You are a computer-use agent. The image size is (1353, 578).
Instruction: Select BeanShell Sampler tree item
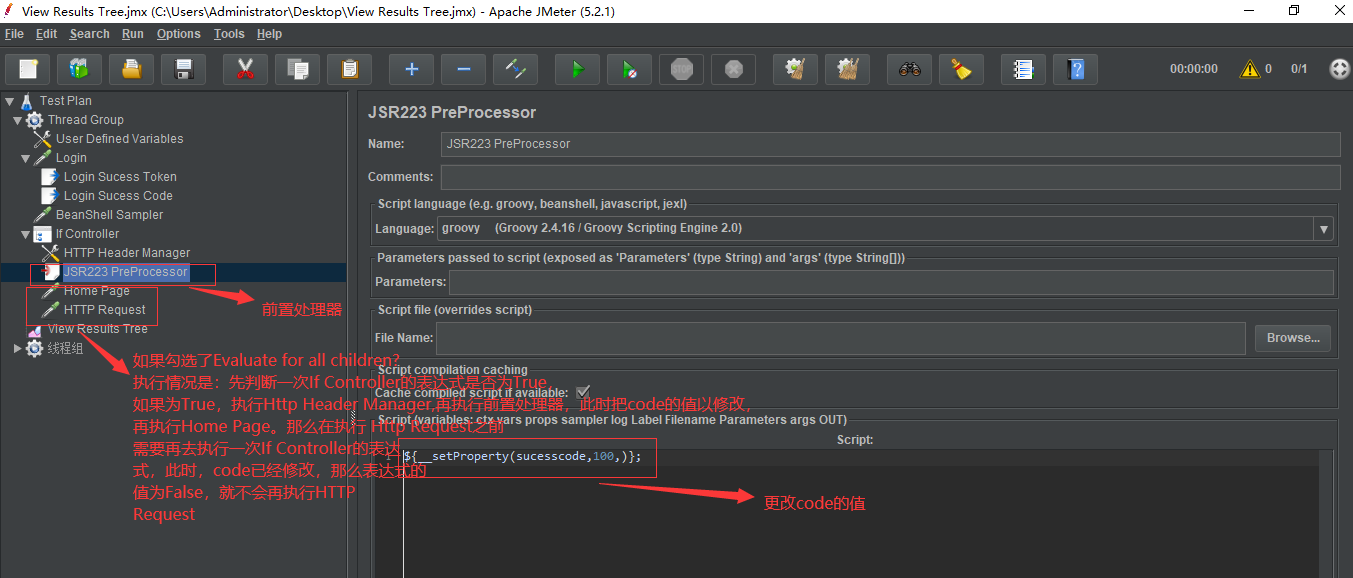109,215
